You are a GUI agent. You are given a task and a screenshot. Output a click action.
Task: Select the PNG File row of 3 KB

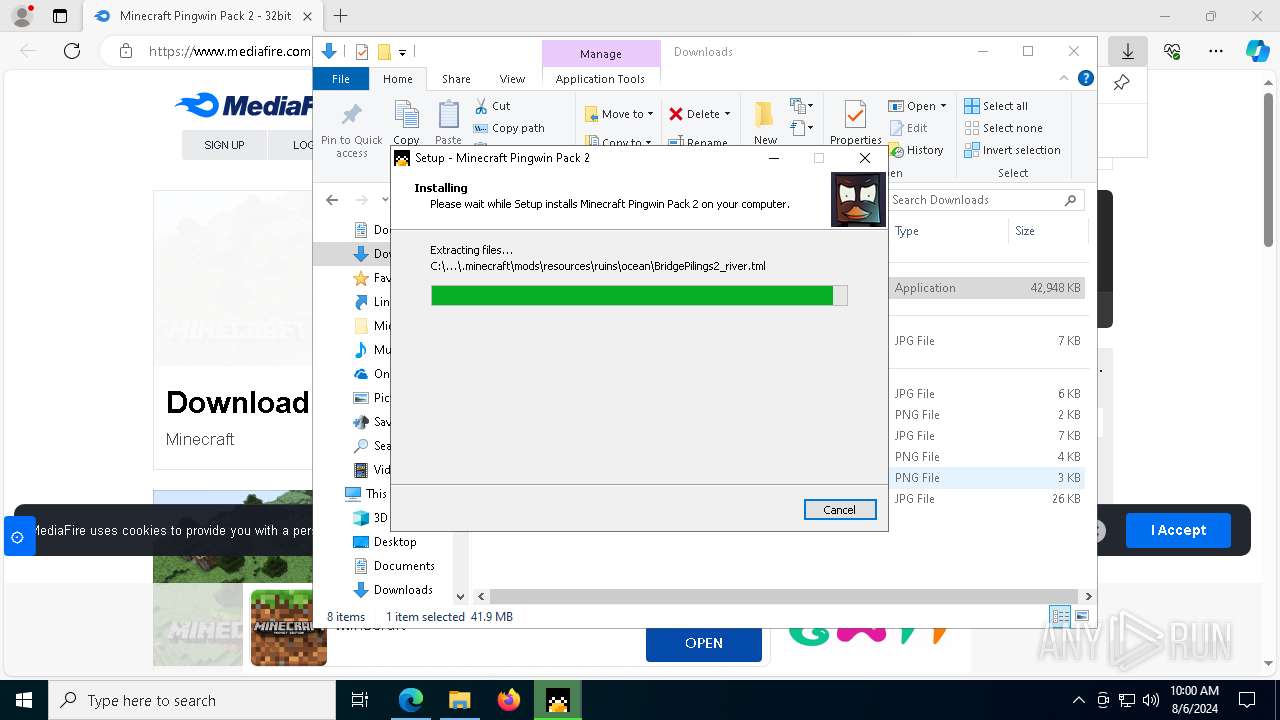(986, 478)
